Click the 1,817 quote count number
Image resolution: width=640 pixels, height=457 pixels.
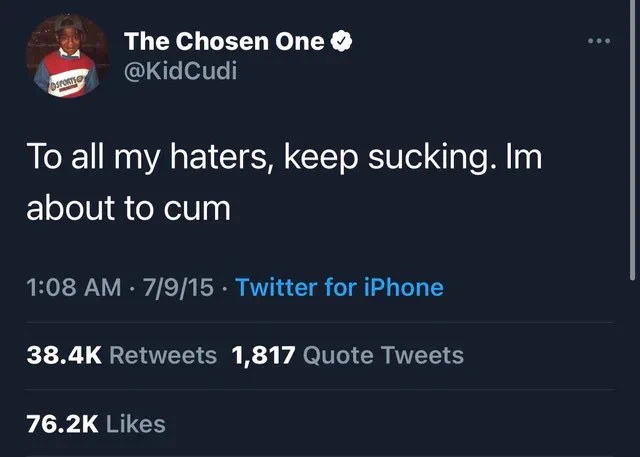click(x=261, y=354)
